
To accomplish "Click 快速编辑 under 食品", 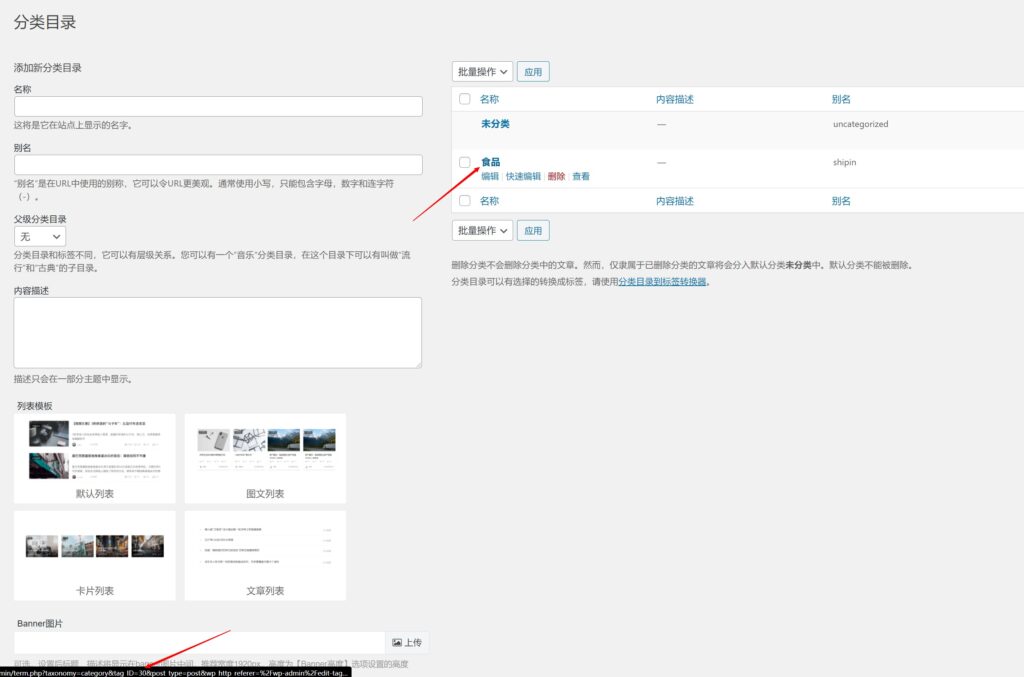I will (523, 176).
